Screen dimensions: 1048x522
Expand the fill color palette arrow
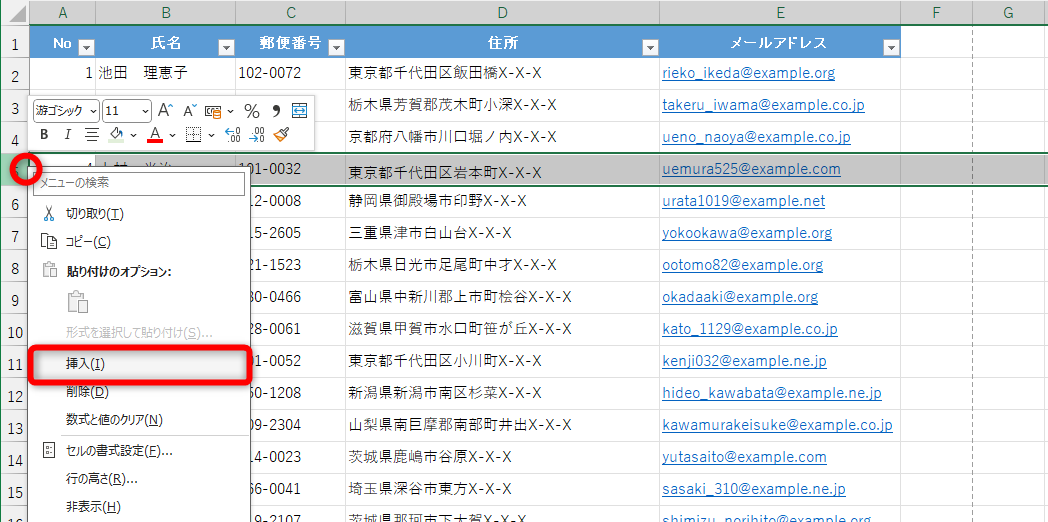pyautogui.click(x=134, y=135)
